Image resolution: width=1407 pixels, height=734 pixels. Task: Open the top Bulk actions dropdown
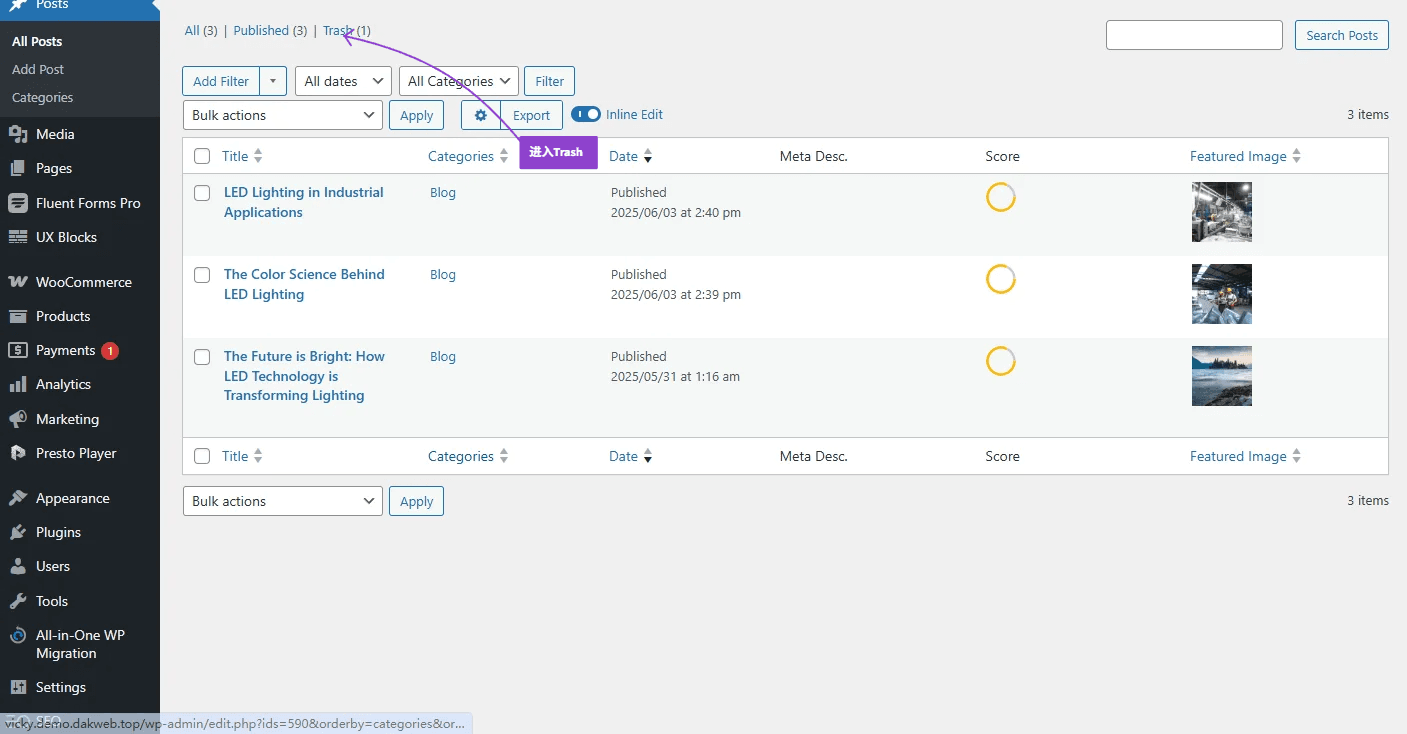[282, 115]
